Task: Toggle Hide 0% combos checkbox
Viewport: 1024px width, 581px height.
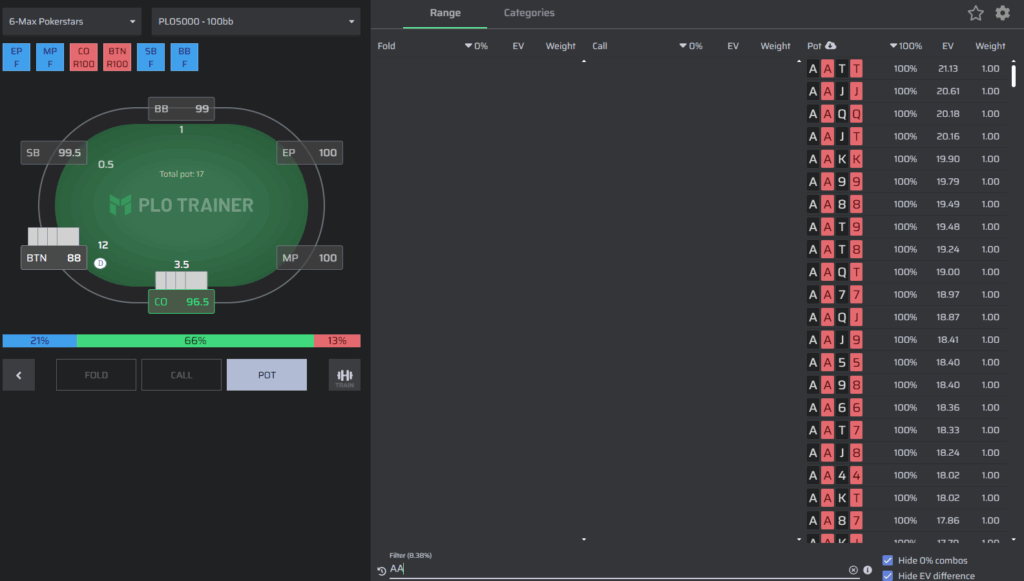Action: click(888, 560)
